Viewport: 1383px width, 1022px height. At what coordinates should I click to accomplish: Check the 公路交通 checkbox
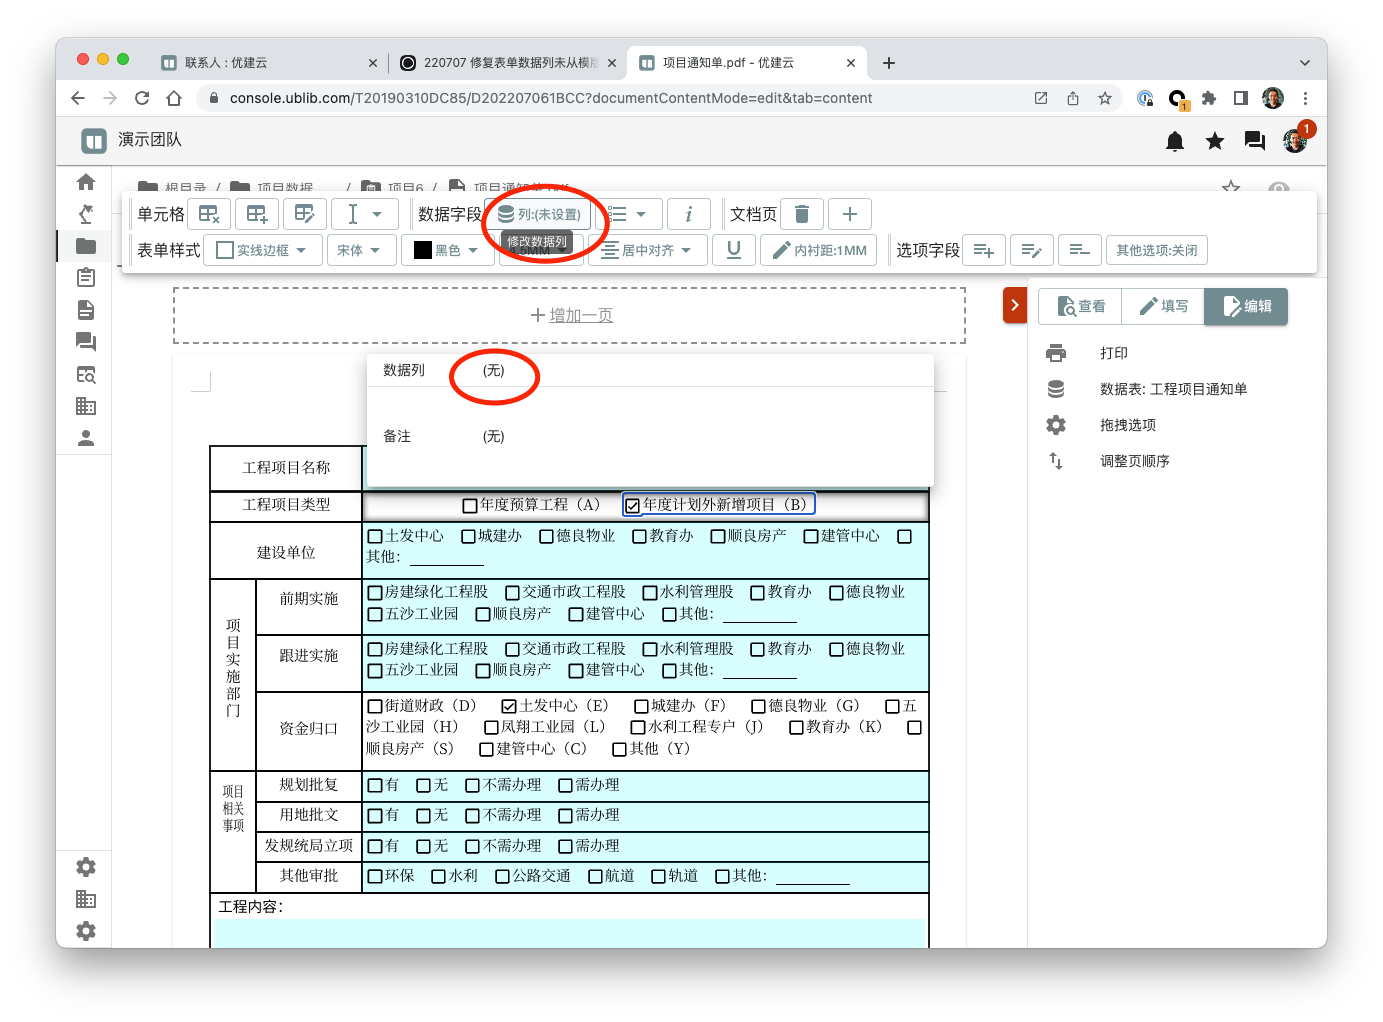pos(503,877)
